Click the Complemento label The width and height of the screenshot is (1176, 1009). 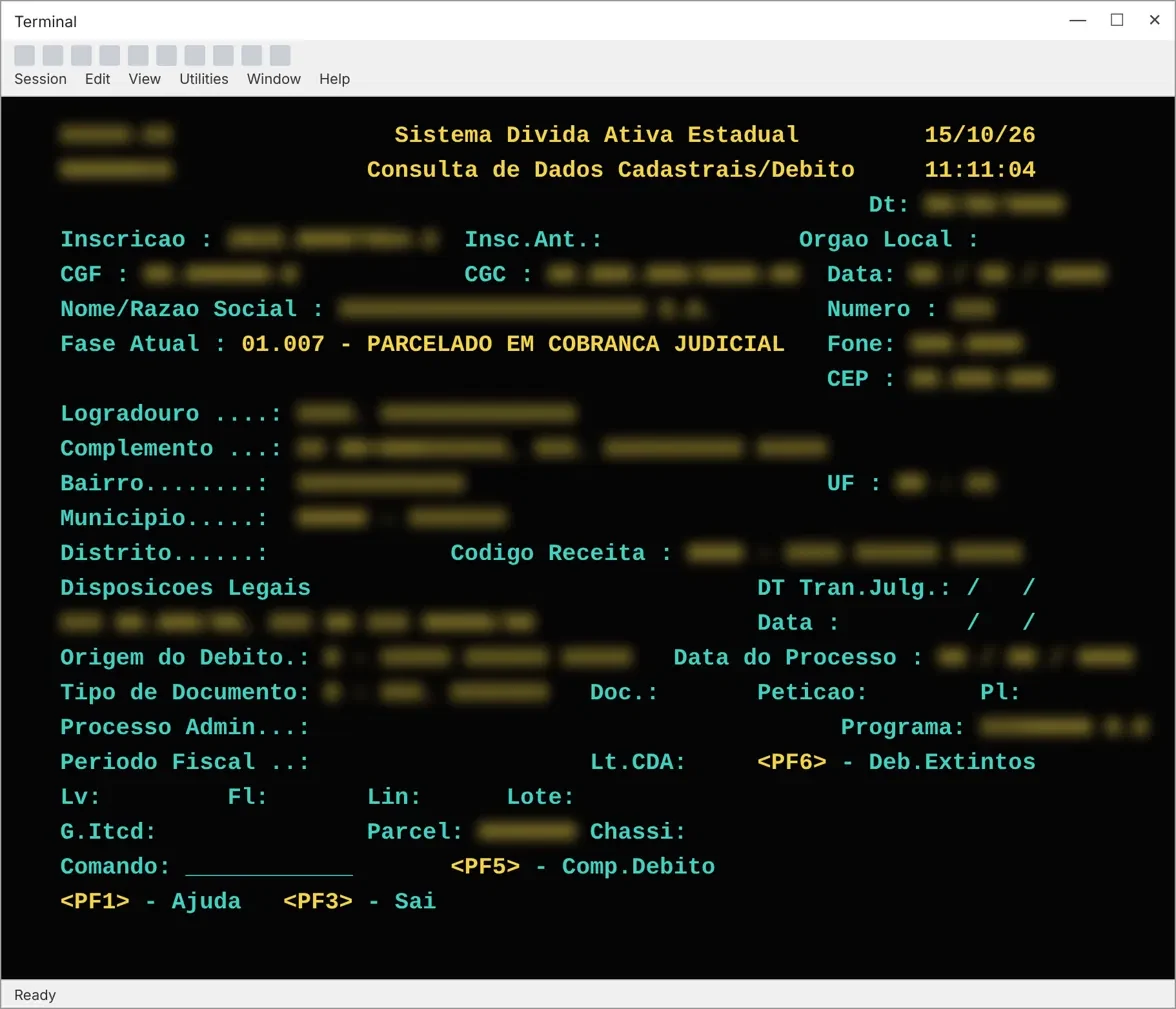pos(170,448)
